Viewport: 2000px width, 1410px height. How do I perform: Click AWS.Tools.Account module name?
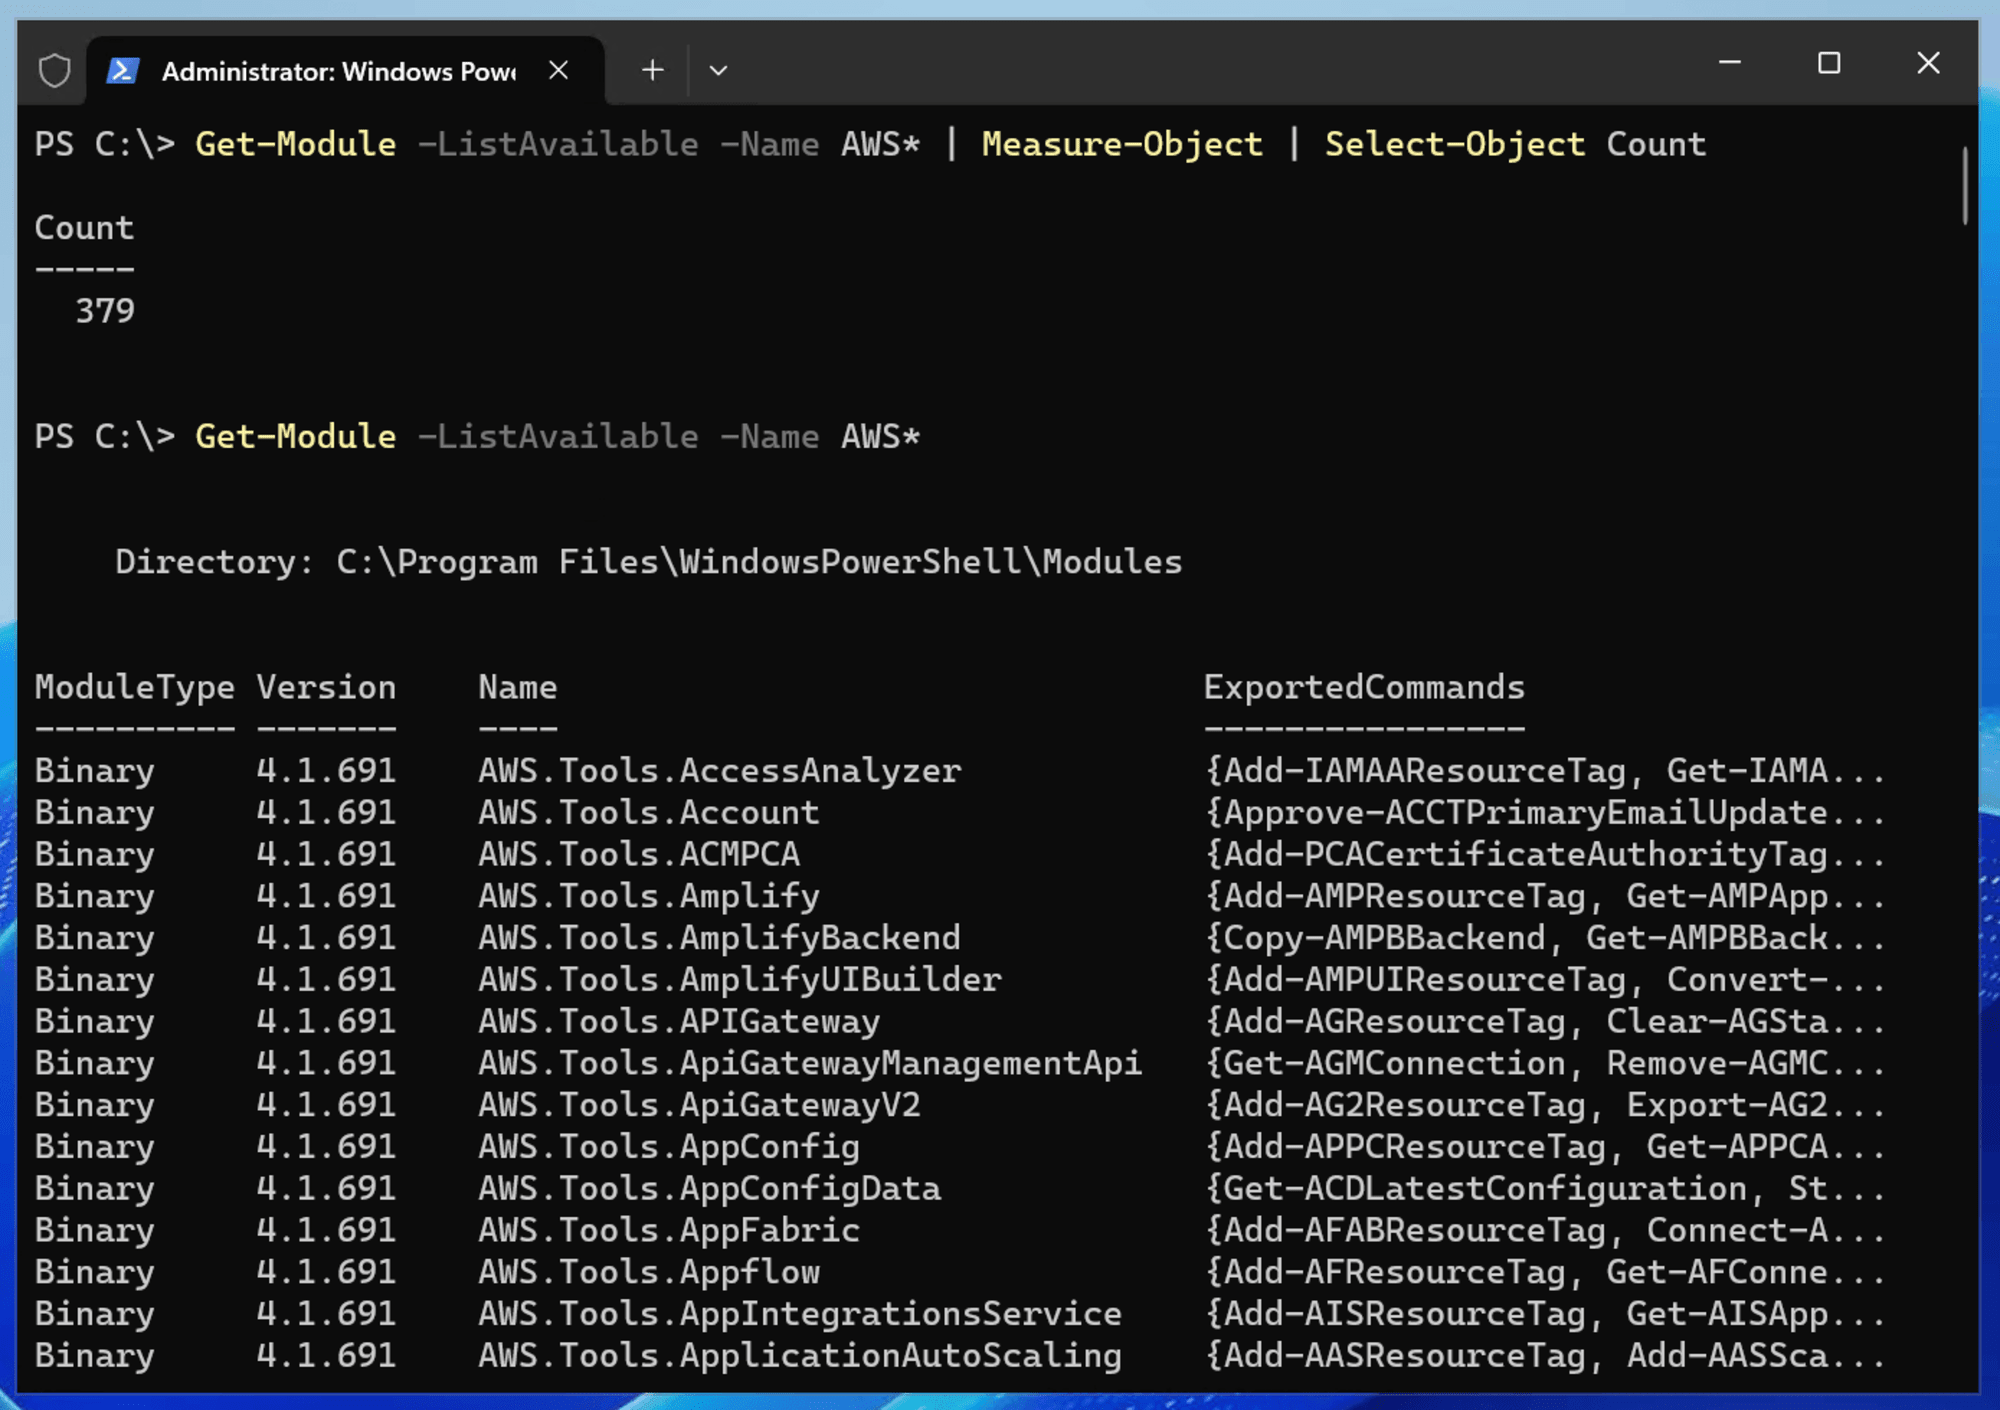point(648,813)
